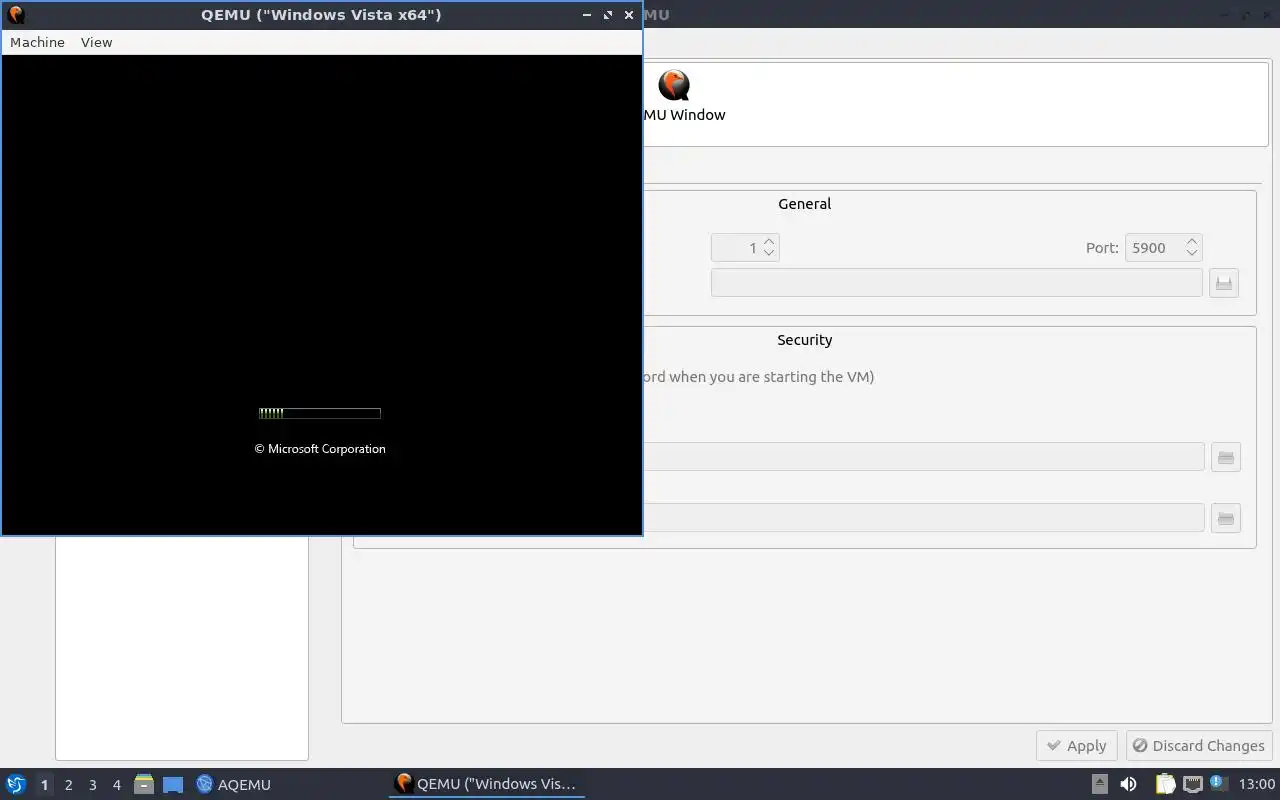Image resolution: width=1280 pixels, height=800 pixels.
Task: Click the 13:00 clock in the panel
Action: click(1256, 784)
